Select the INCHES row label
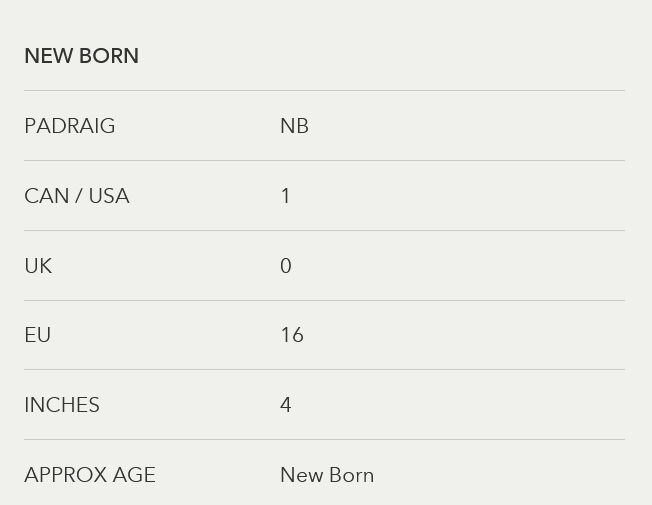 tap(62, 405)
